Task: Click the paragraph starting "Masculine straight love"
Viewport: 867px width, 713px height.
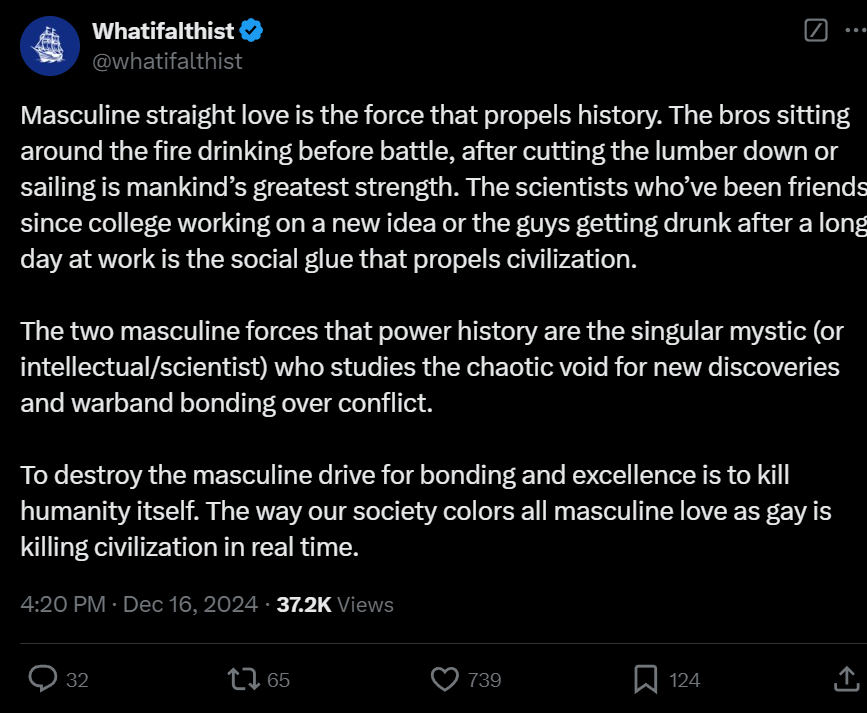Action: pyautogui.click(x=443, y=187)
